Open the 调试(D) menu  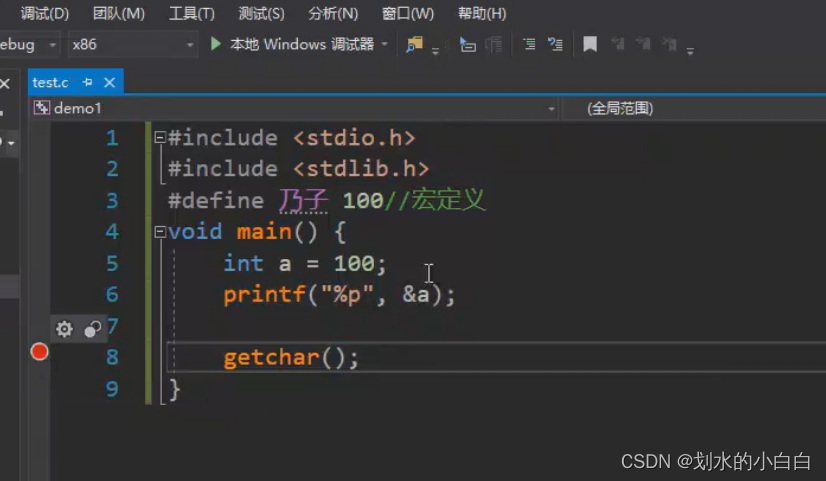(x=45, y=13)
